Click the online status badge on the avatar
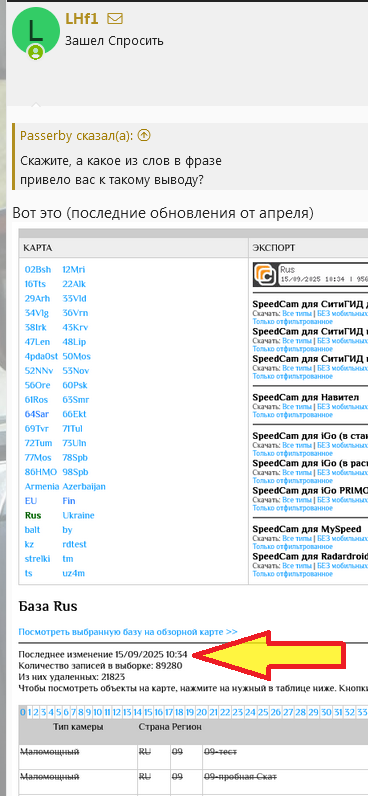This screenshot has height=796, width=368. (36, 51)
